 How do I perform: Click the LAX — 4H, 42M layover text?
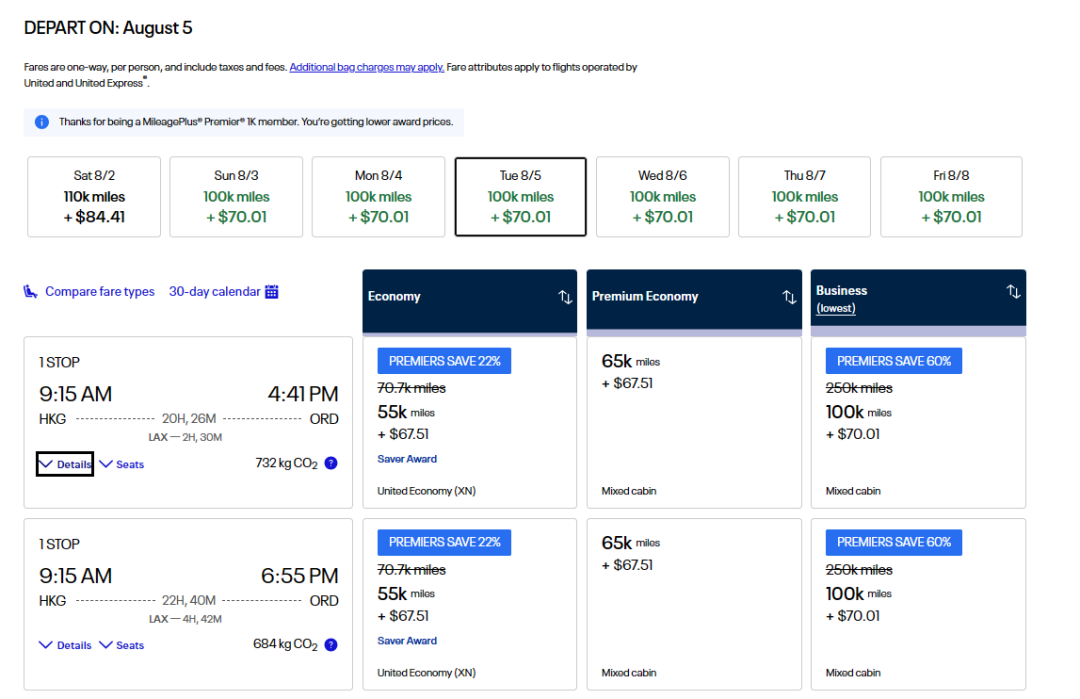185,619
